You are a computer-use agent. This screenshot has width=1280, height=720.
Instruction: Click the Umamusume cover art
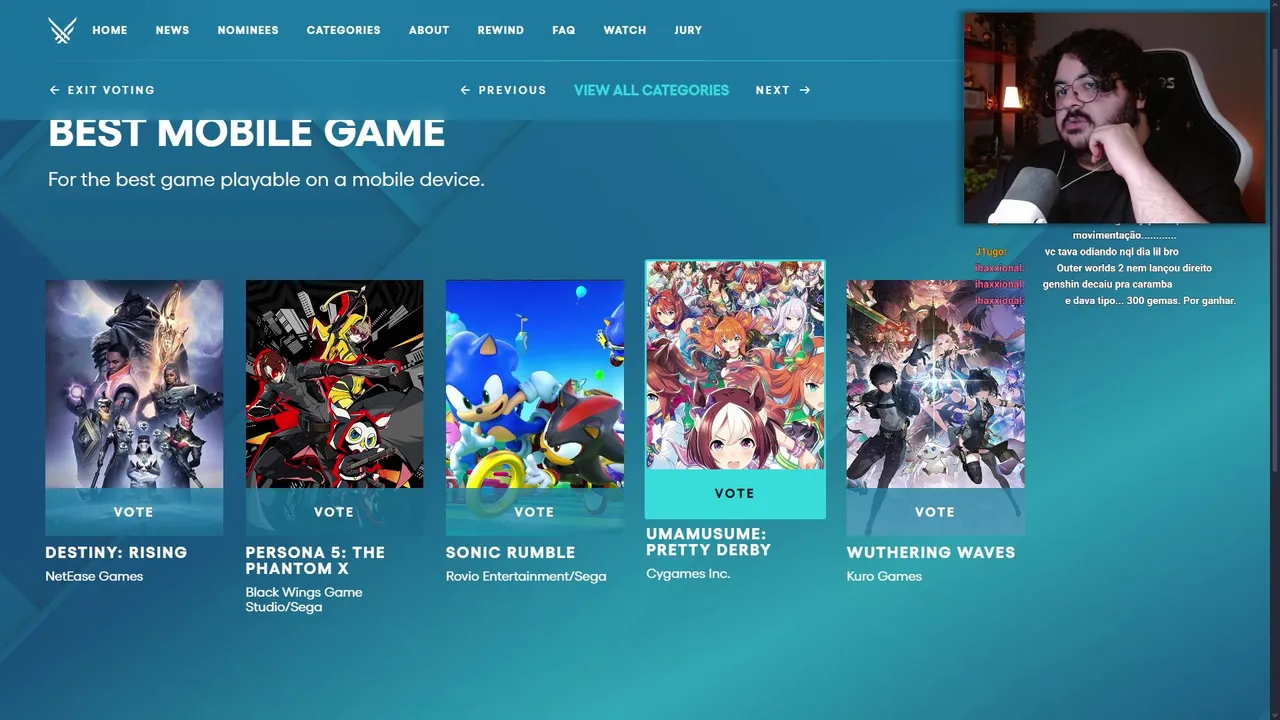735,365
